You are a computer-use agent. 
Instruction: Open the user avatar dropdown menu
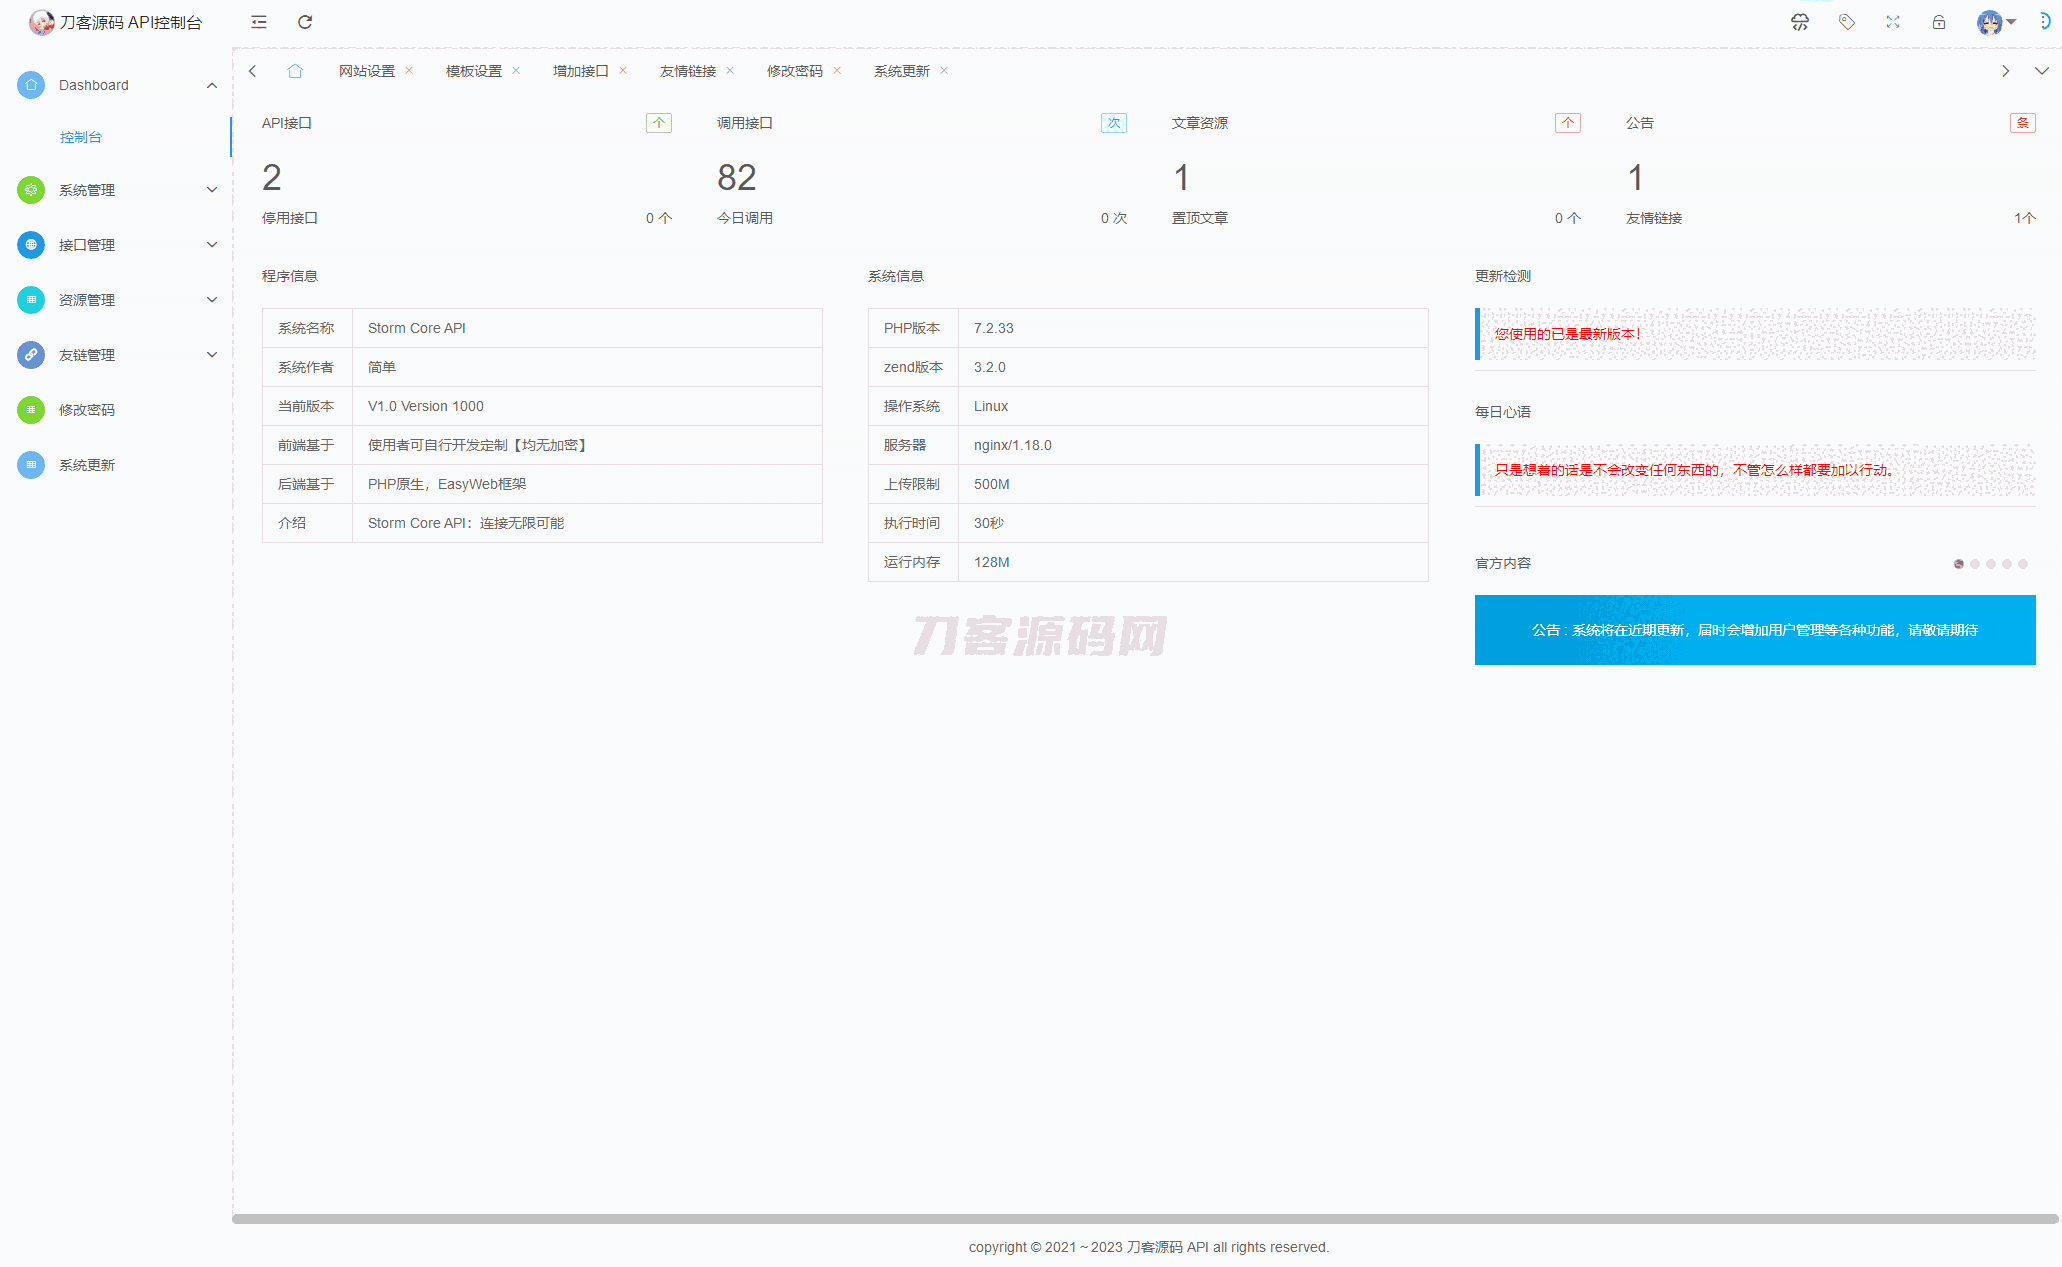[1995, 22]
